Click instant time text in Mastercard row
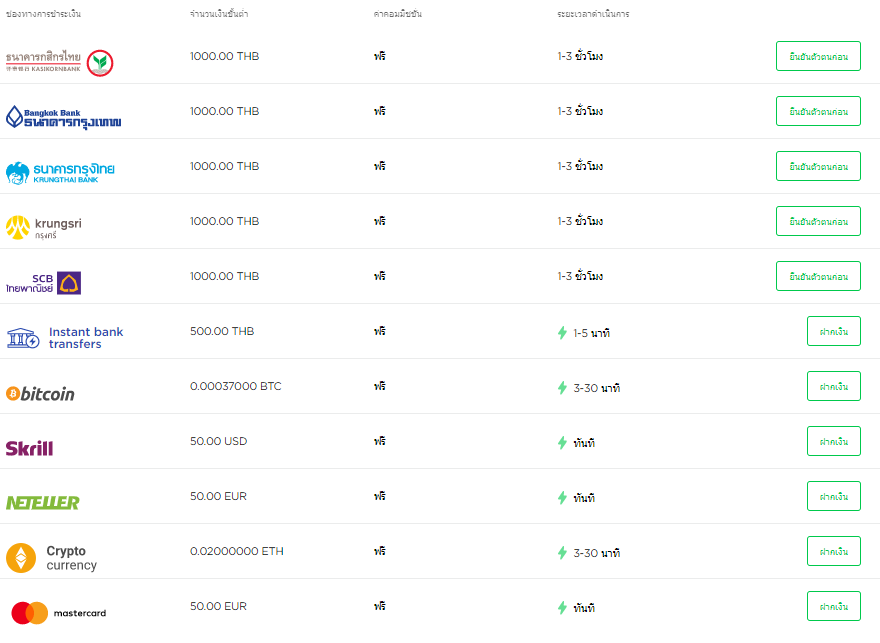The image size is (880, 643). click(584, 608)
